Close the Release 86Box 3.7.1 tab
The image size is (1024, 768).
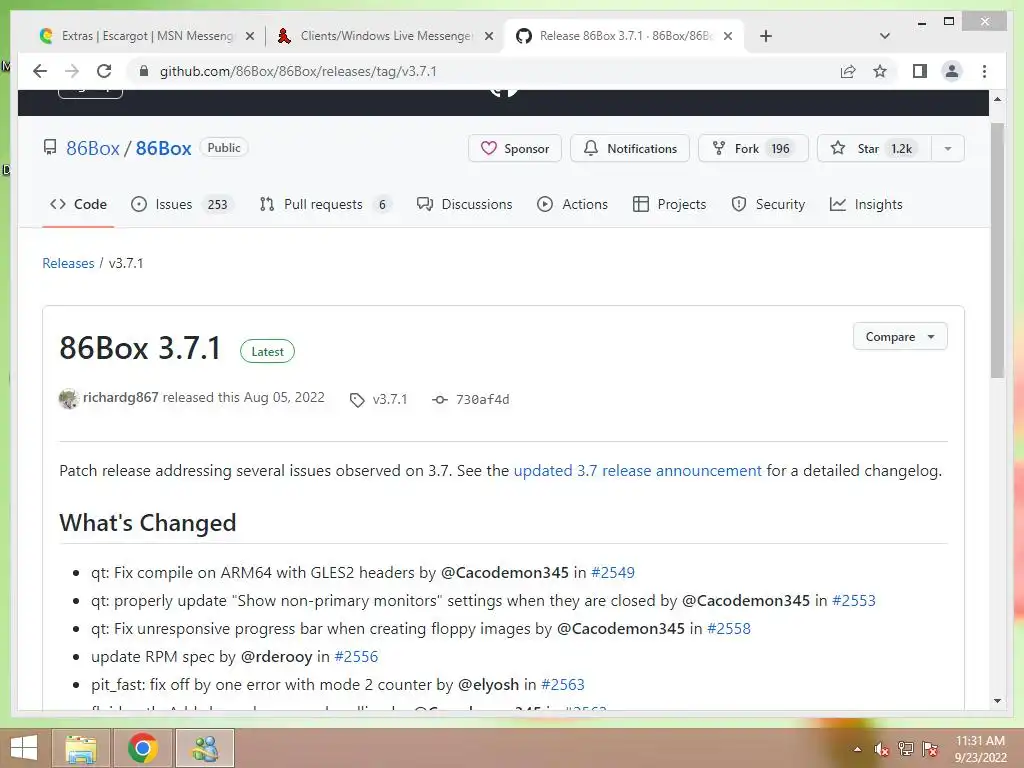[728, 36]
